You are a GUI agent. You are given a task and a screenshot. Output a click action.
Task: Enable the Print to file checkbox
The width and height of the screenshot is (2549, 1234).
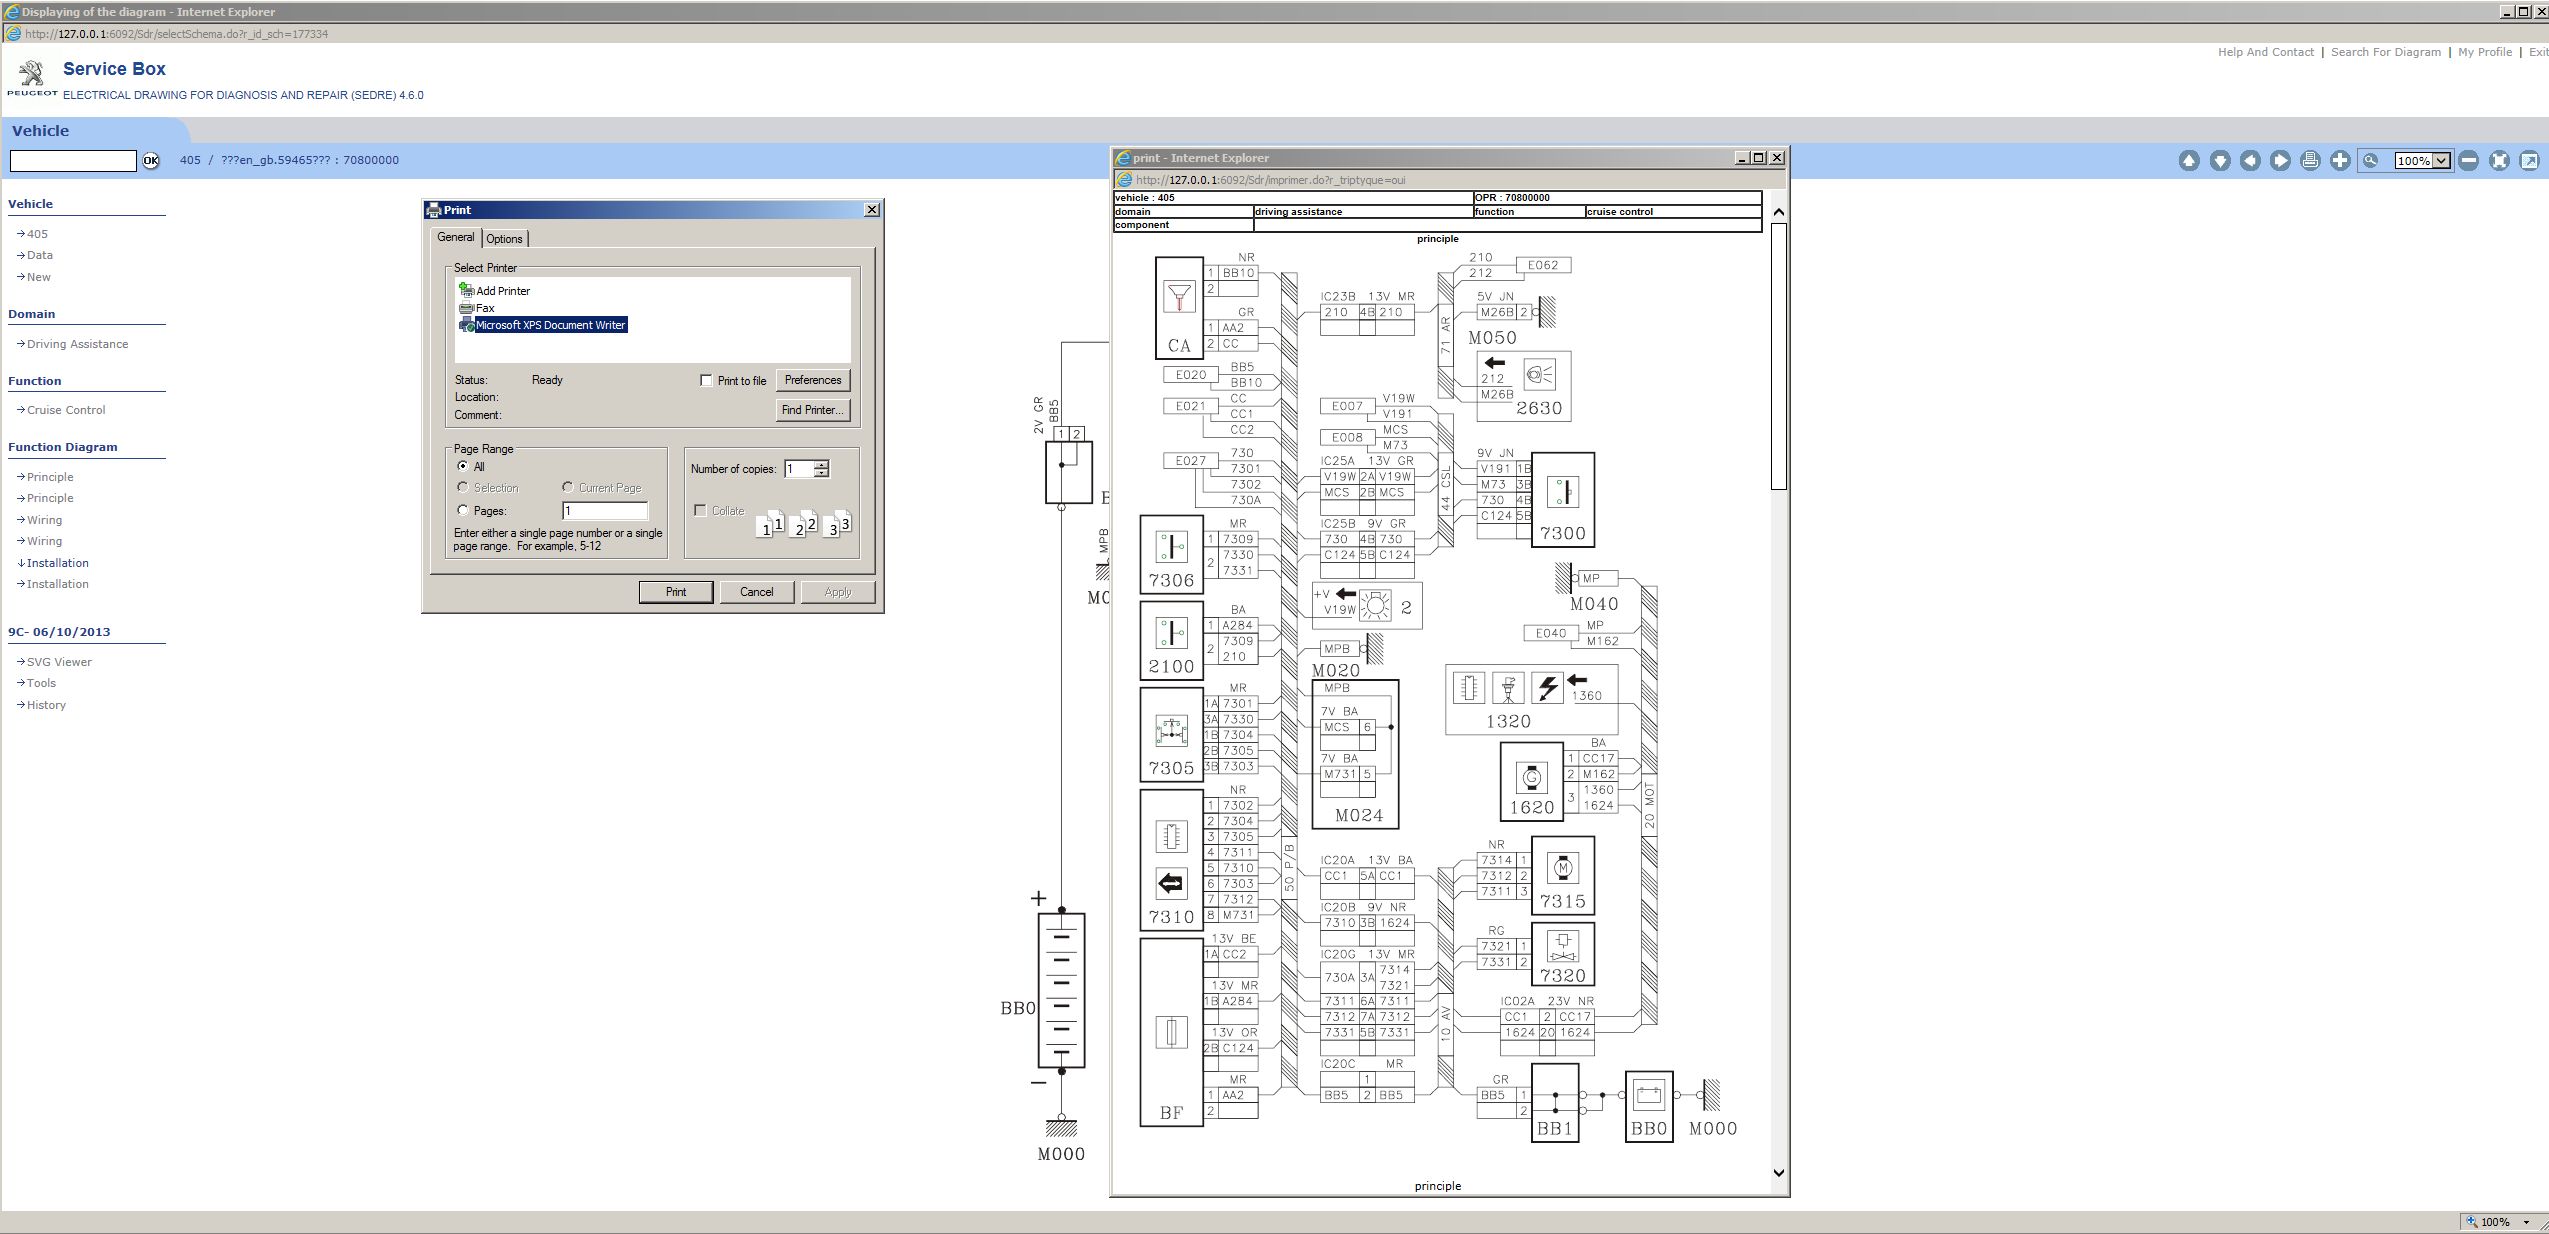click(706, 380)
